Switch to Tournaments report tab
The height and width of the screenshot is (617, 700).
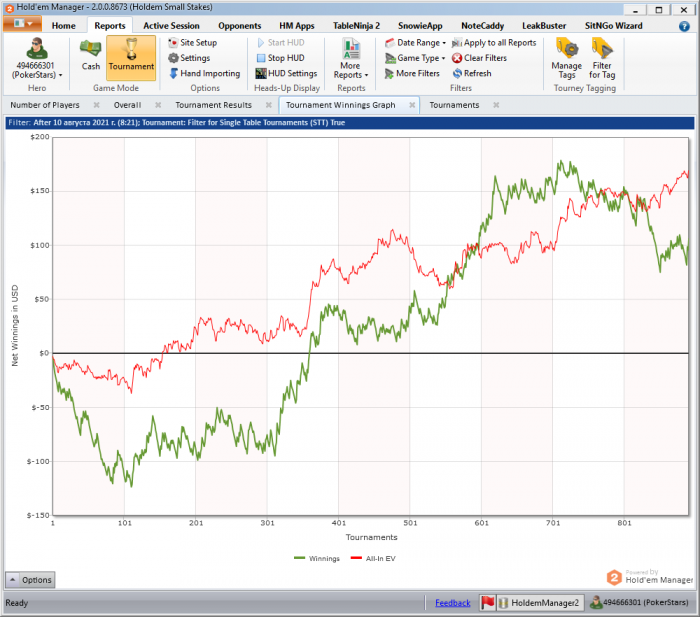[x=454, y=105]
